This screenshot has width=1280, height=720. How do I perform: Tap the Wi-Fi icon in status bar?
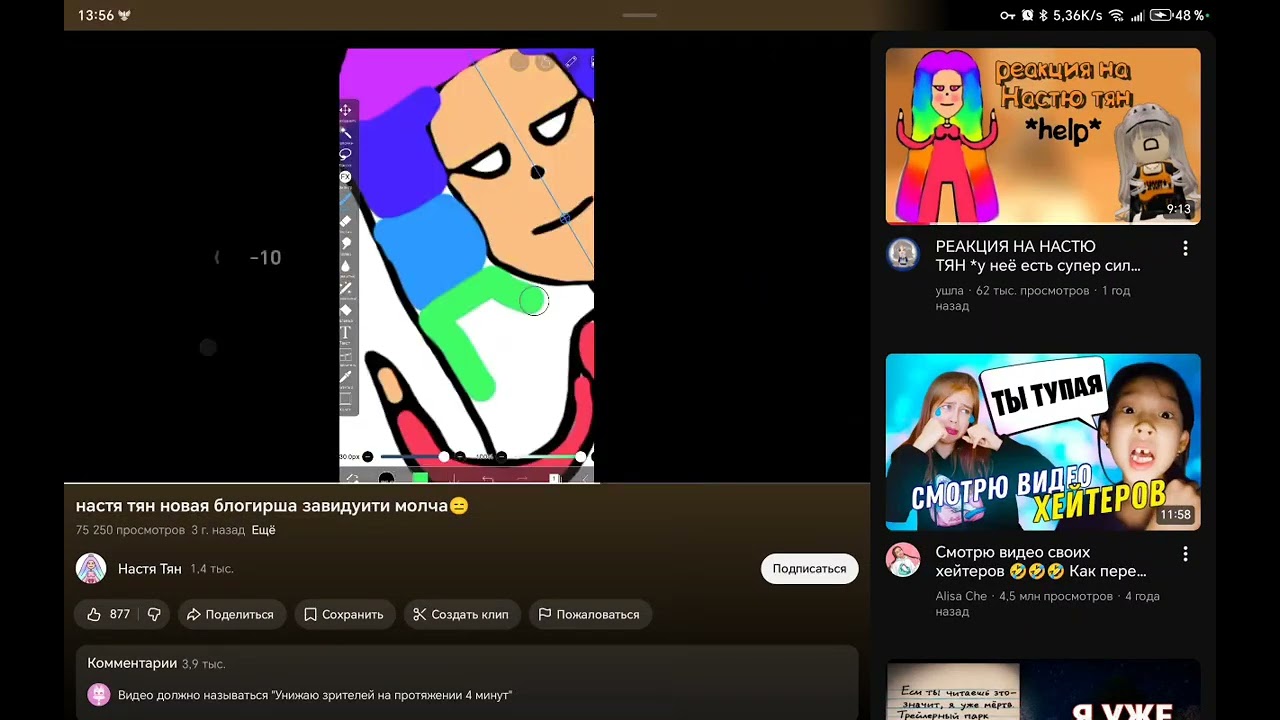1116,15
